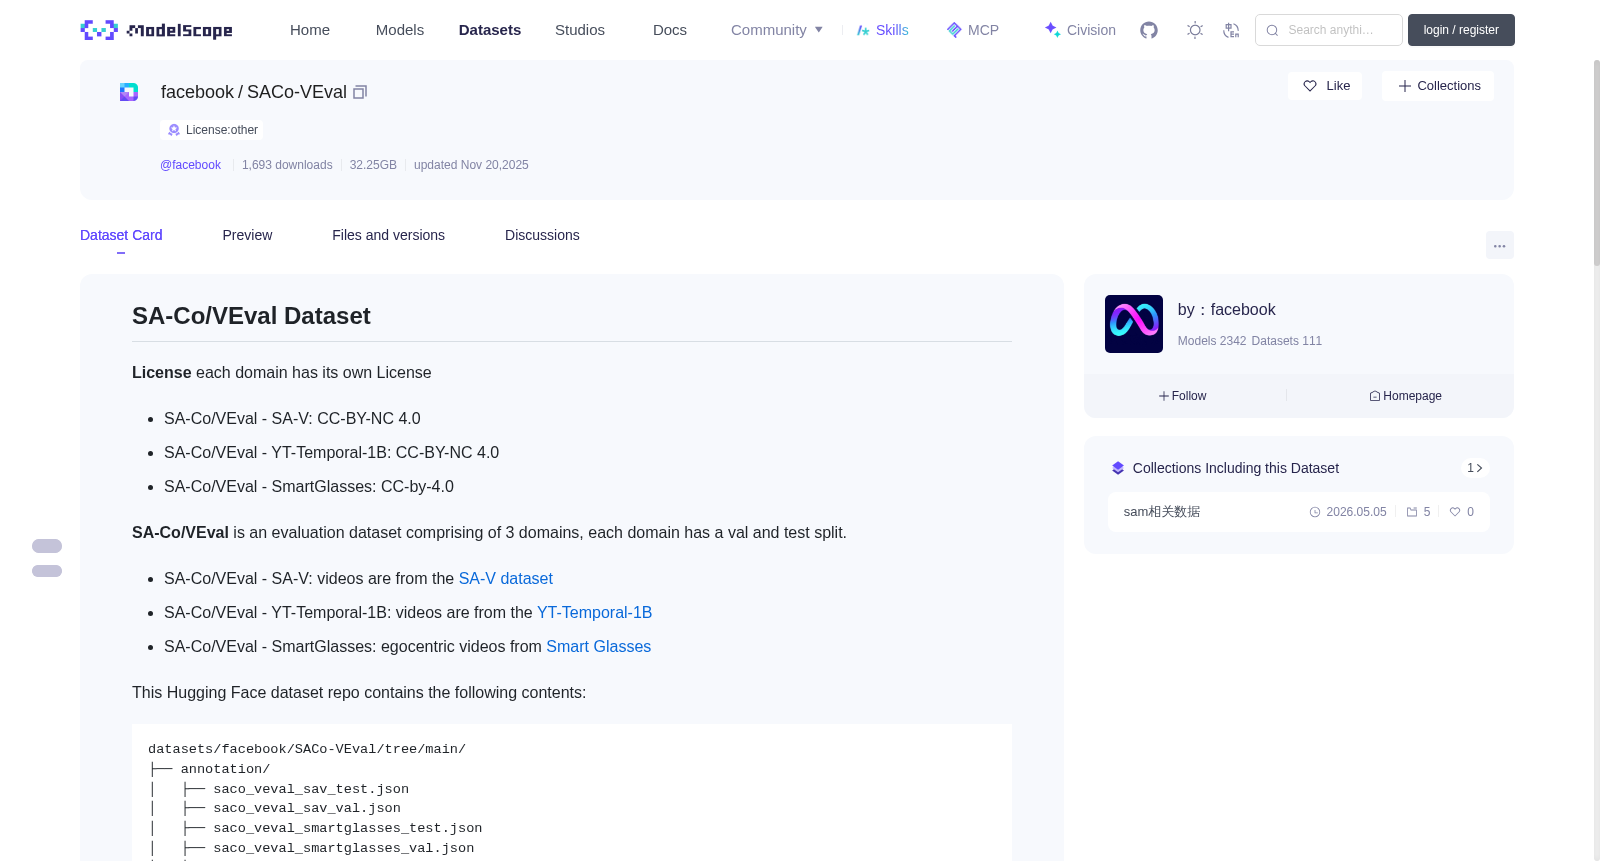The image size is (1600, 861).
Task: Select the Dataset Card tab
Action: [121, 235]
